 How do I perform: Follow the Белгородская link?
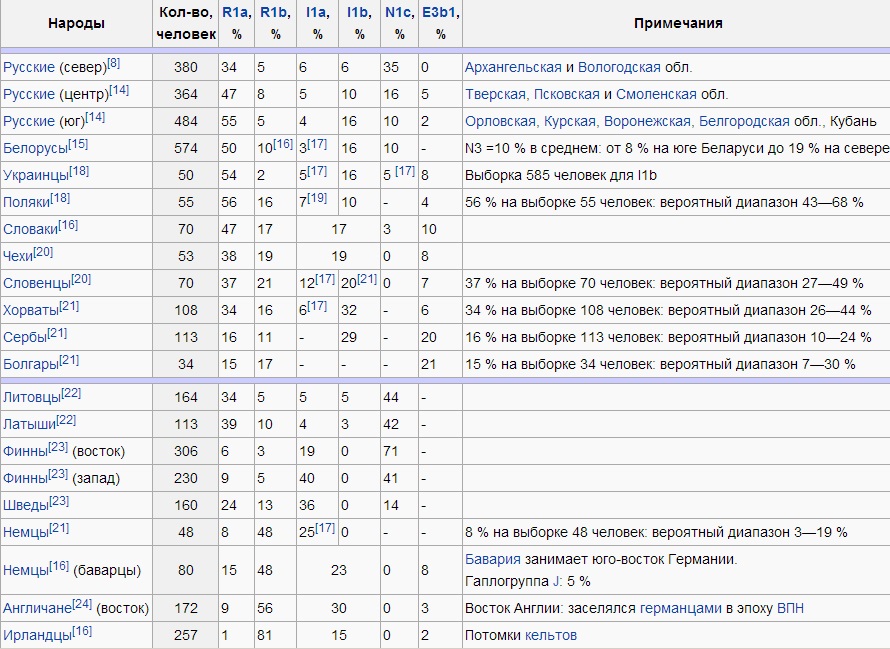click(x=744, y=122)
